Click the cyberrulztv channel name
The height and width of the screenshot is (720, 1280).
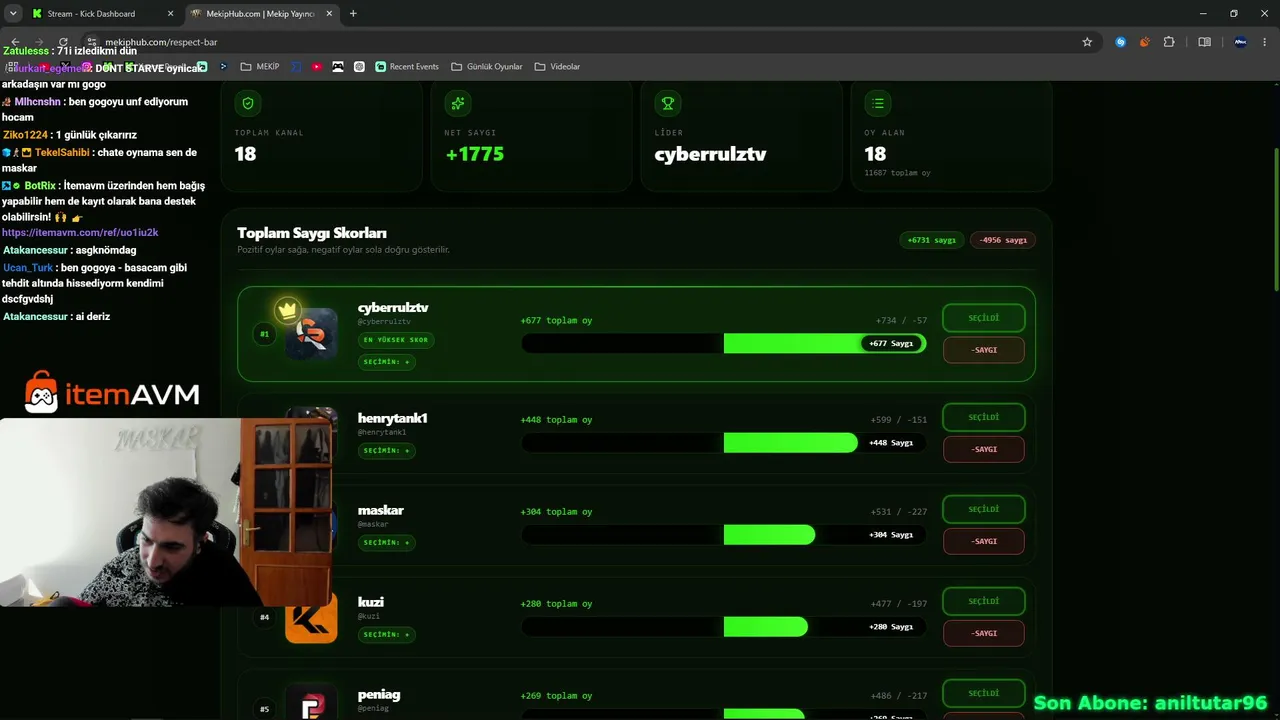(393, 307)
